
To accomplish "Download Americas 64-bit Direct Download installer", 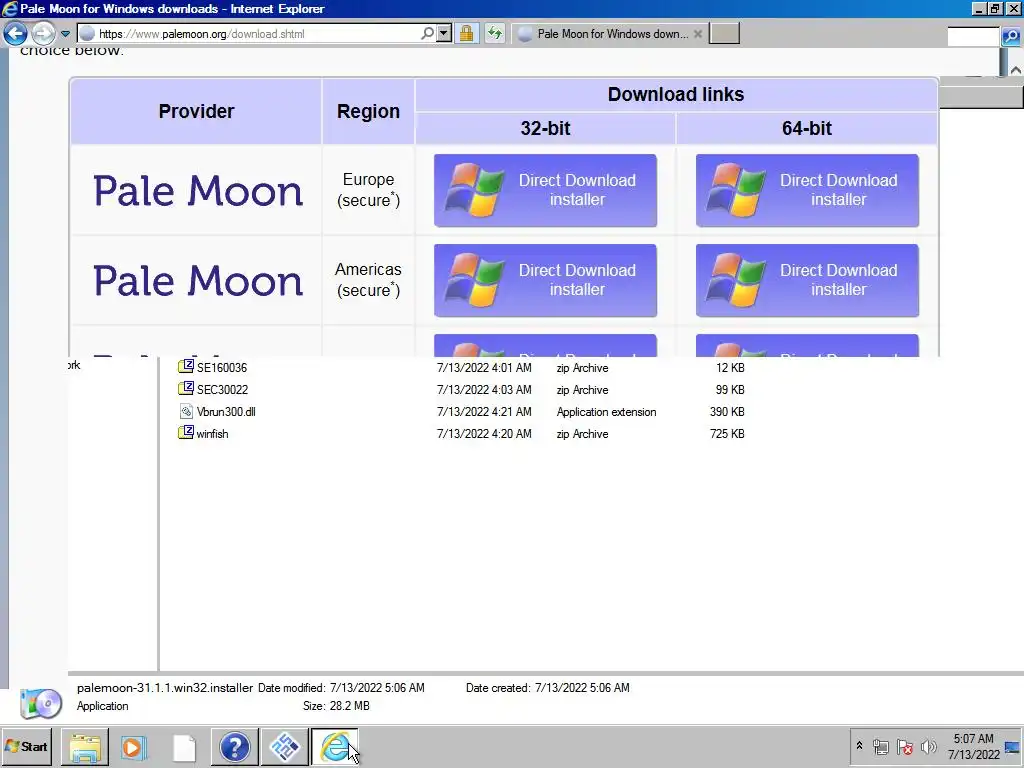I will [807, 280].
